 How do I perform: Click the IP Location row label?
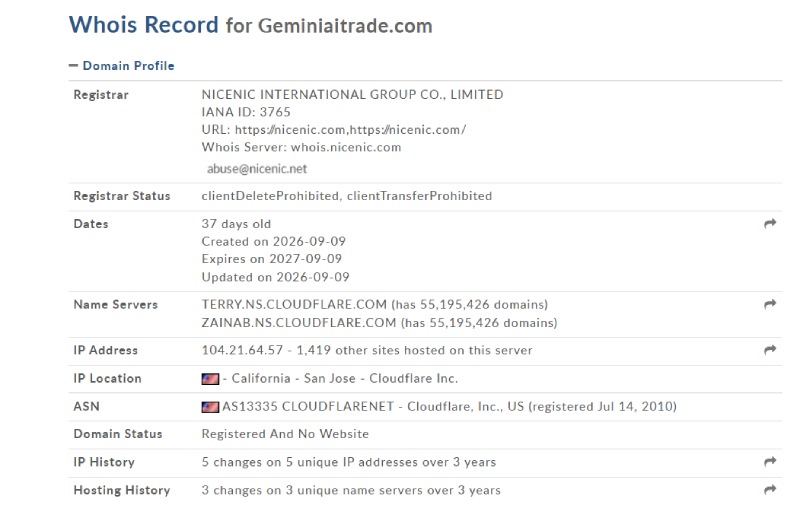pyautogui.click(x=108, y=378)
